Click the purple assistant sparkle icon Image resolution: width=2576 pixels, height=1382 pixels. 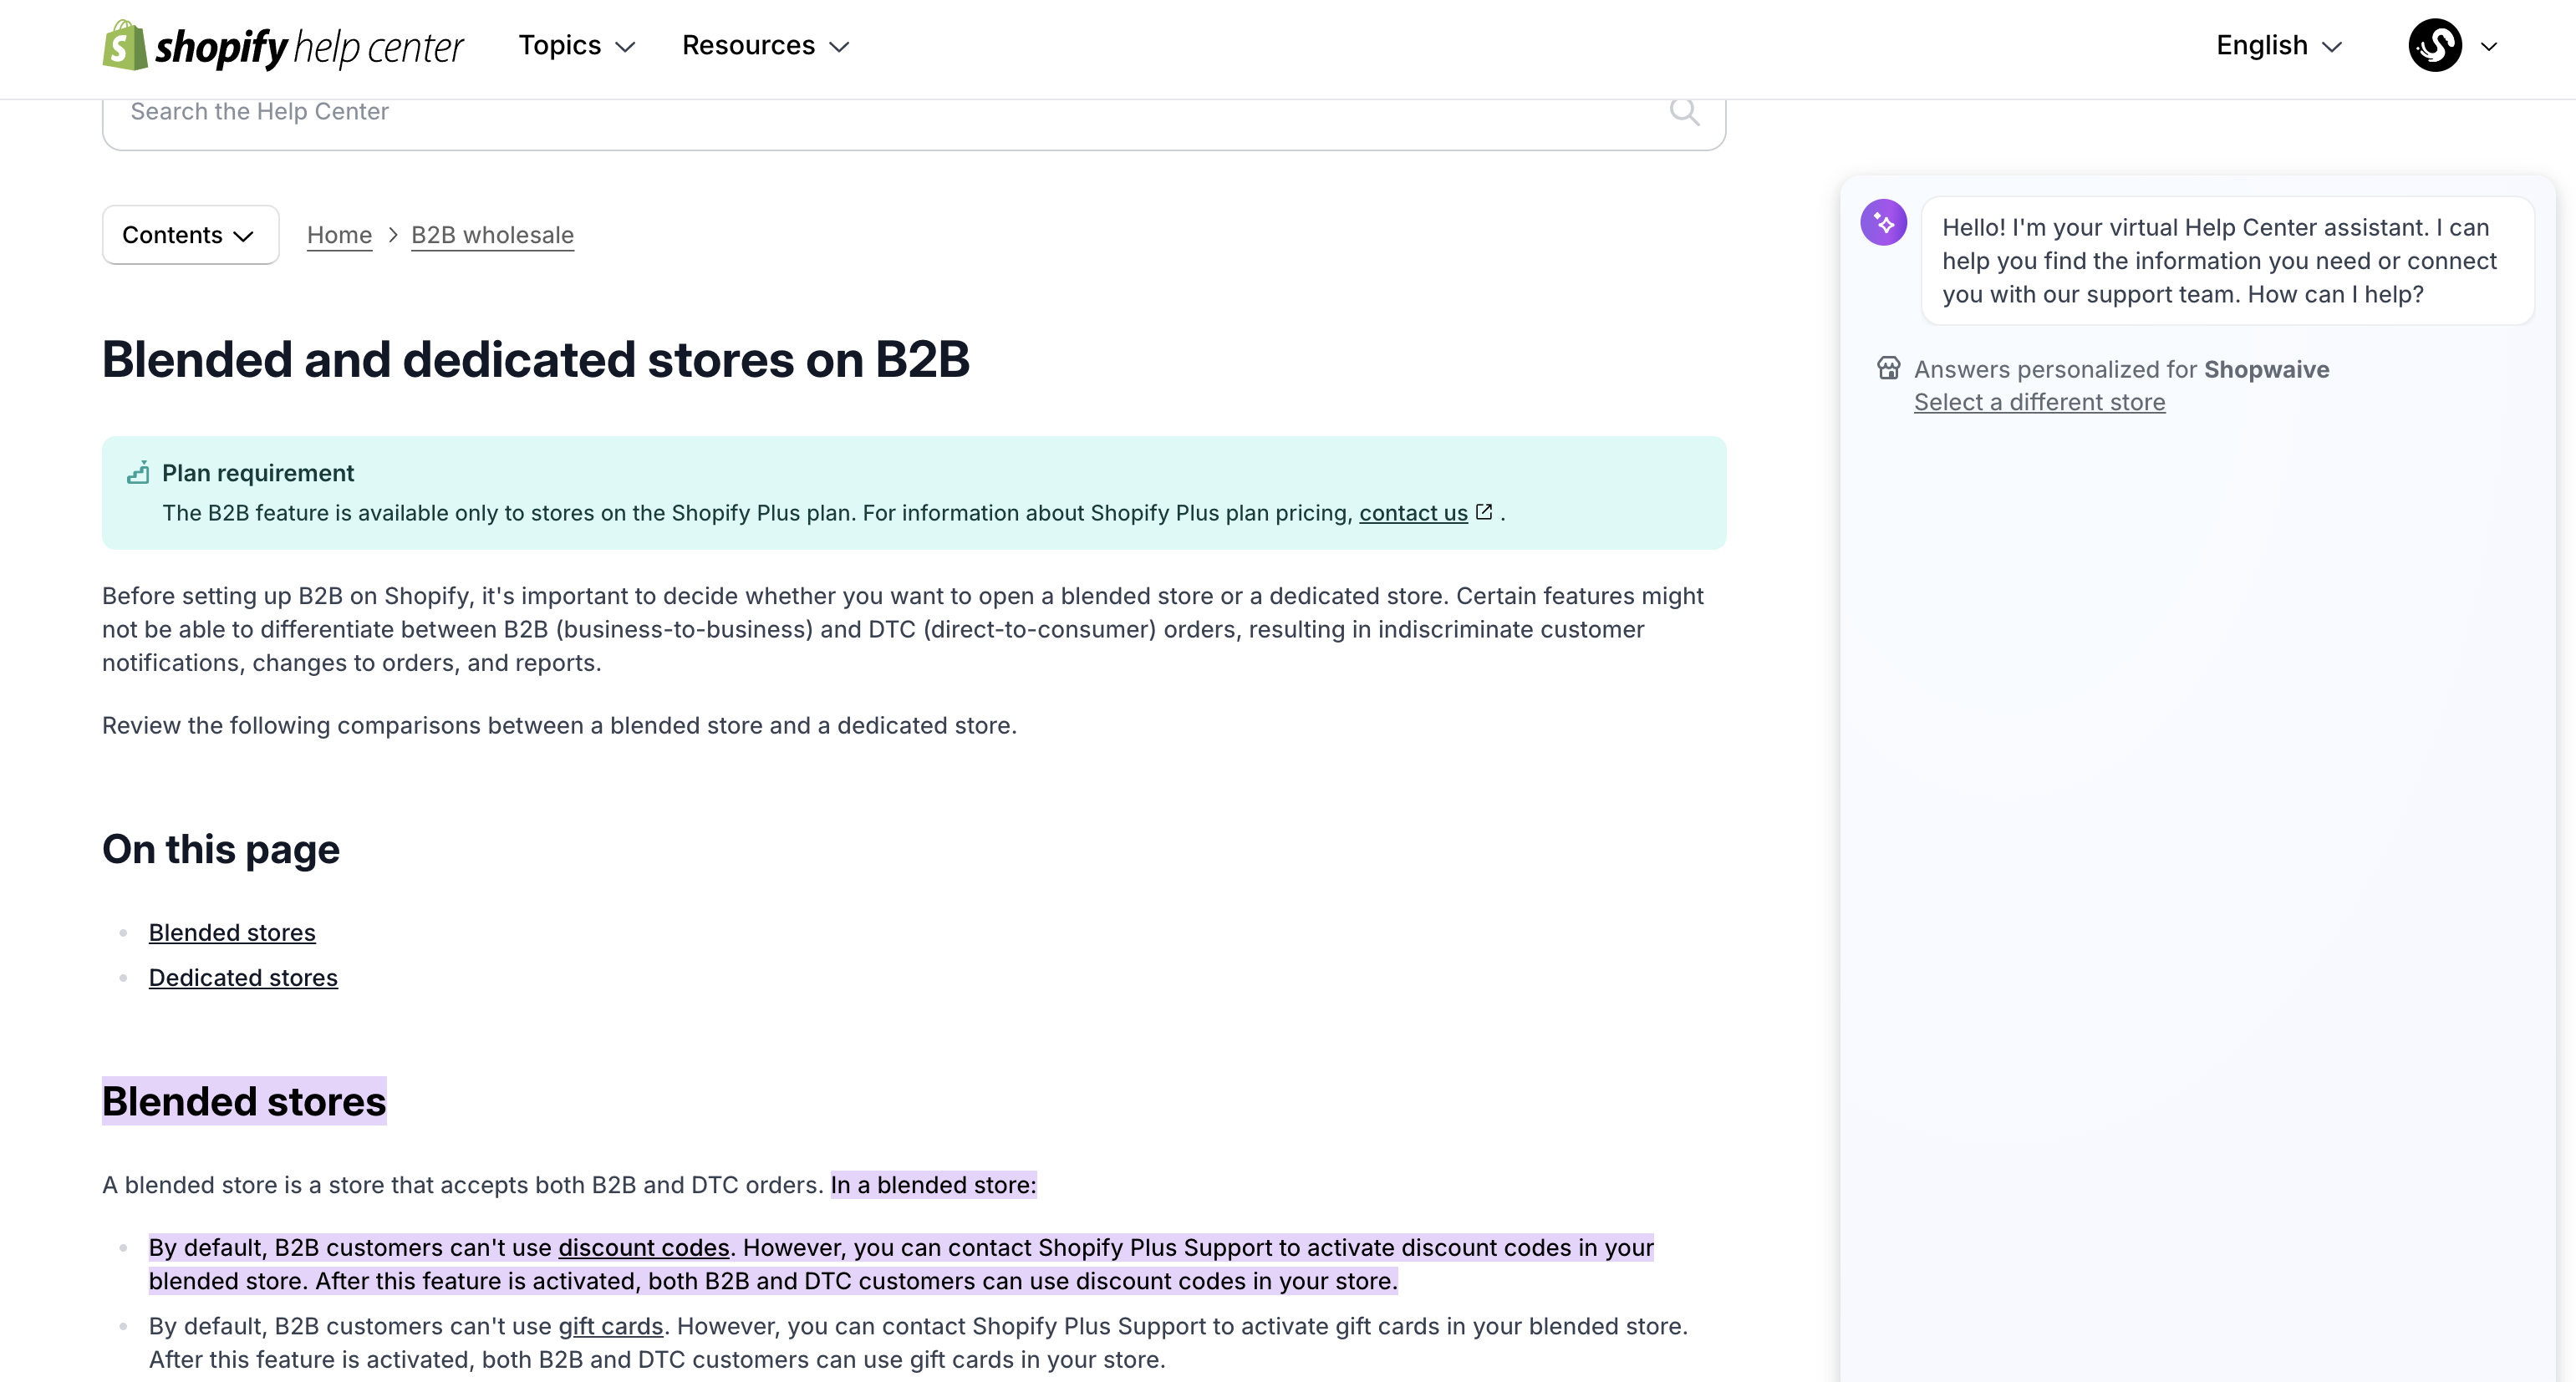1883,223
